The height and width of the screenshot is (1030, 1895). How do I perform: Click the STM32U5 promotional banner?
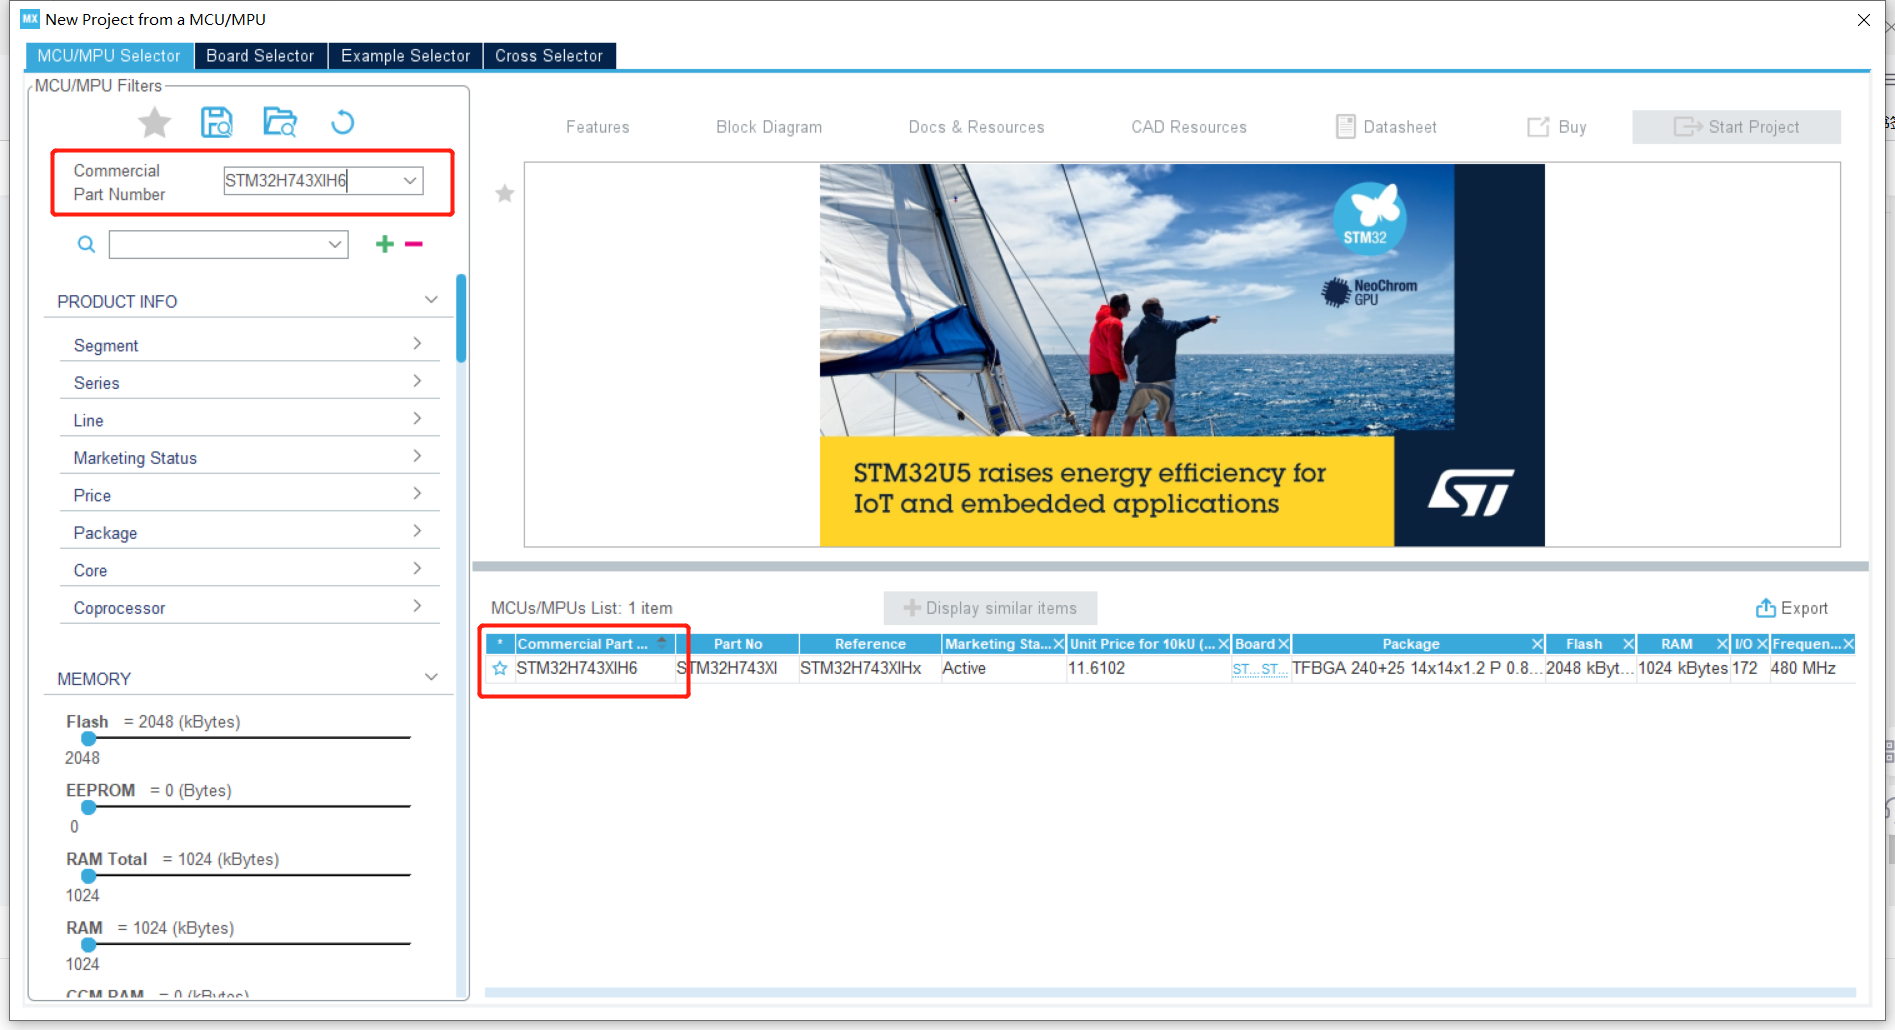point(1182,355)
